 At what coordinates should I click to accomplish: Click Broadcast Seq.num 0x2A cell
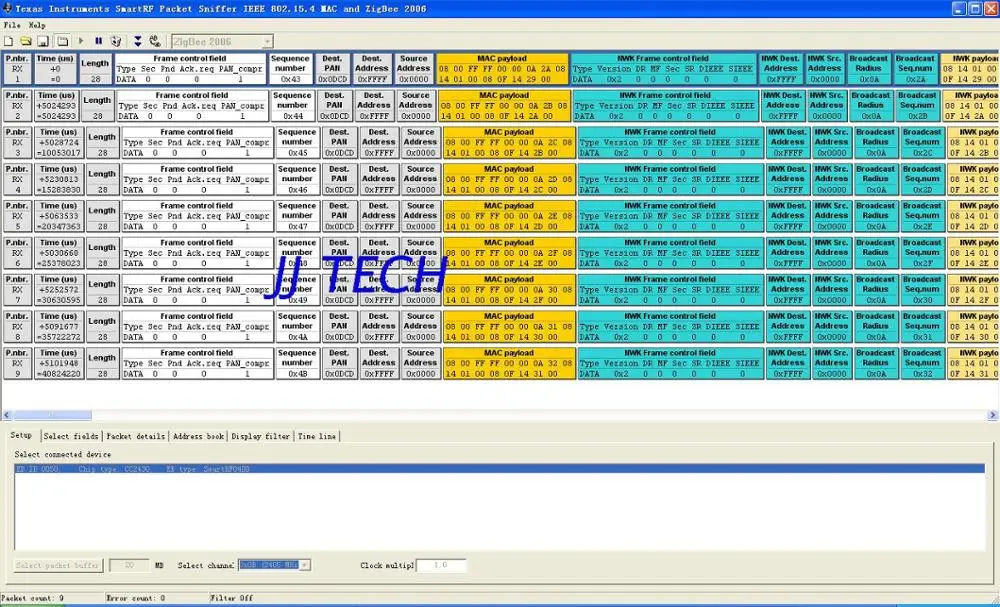916,69
